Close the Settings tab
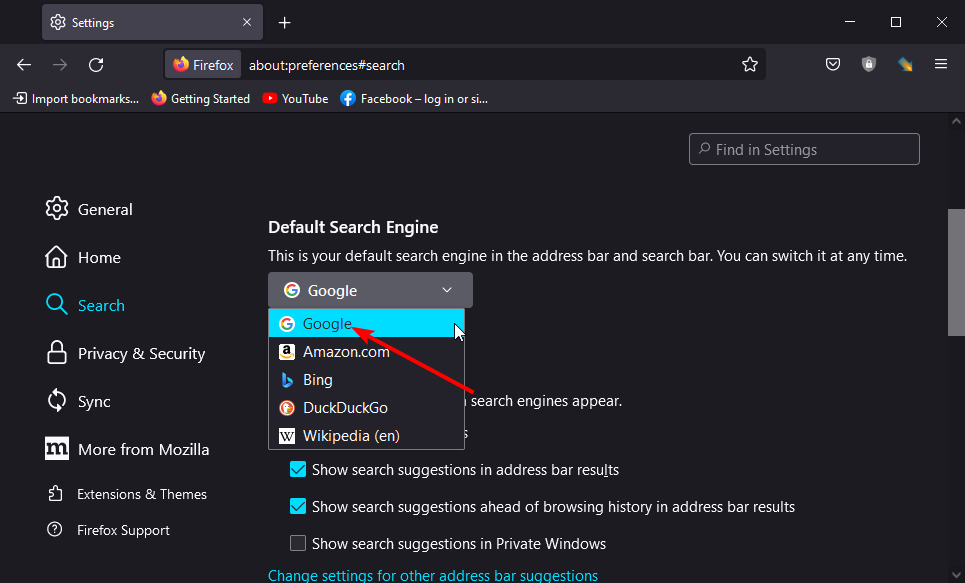 (x=247, y=22)
